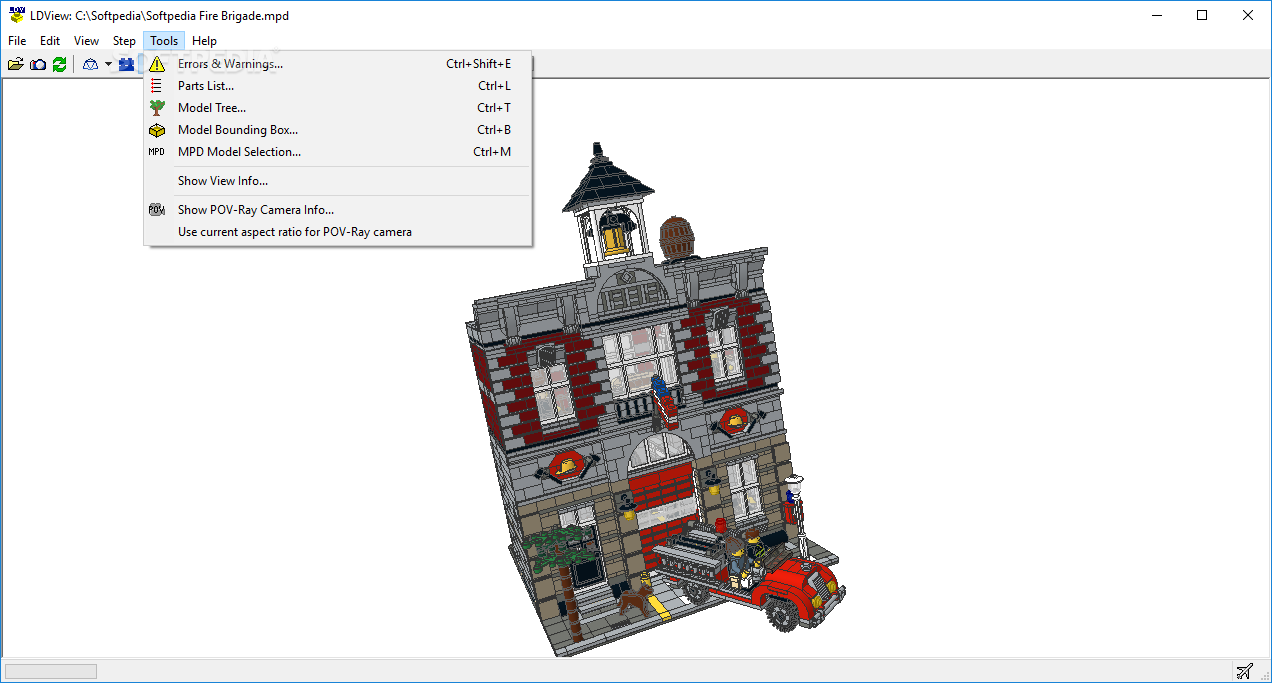Minimize the LDView window
Viewport: 1272px width, 683px height.
point(1156,15)
